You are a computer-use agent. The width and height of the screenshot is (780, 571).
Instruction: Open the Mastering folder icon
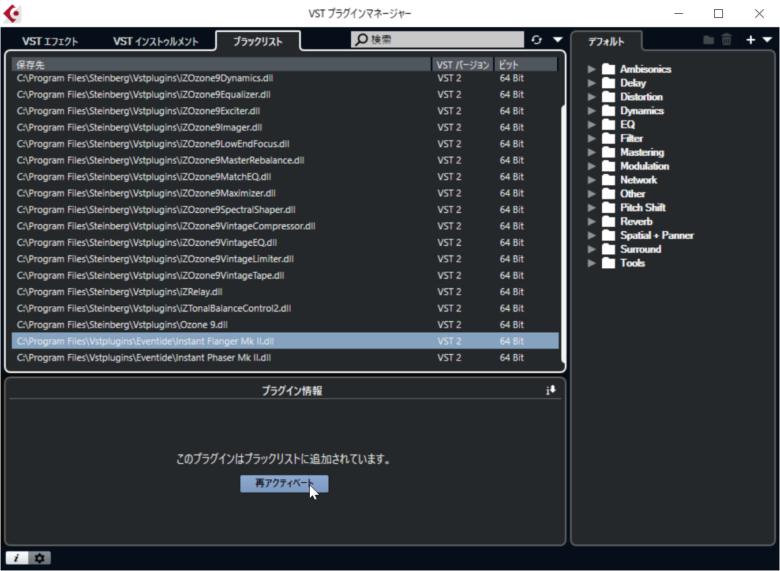tap(607, 153)
